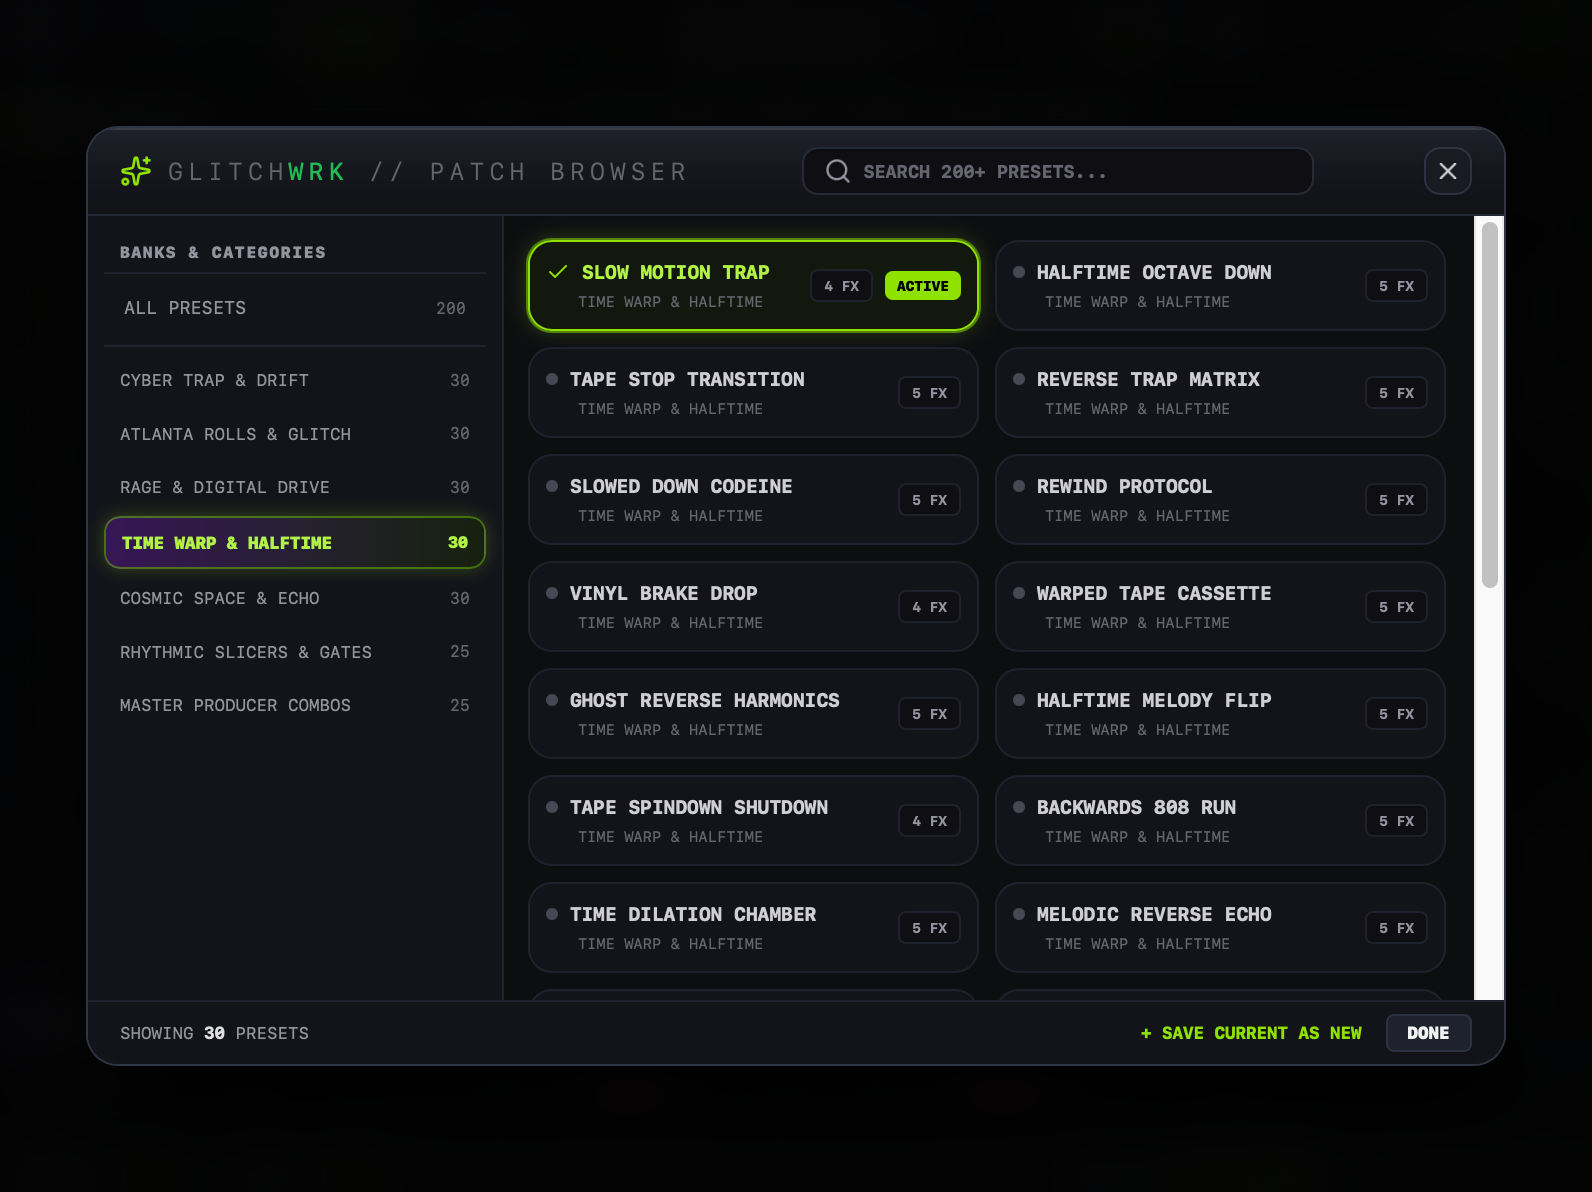
Task: Click the Done button
Action: 1428,1033
